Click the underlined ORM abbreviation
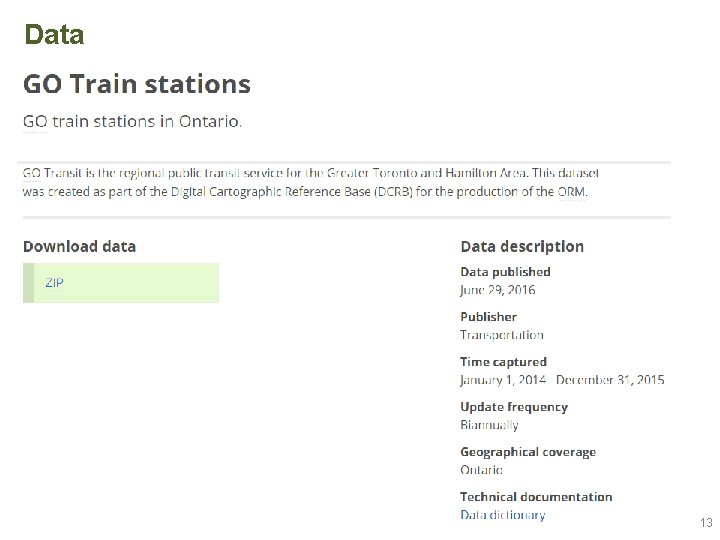This screenshot has height=540, width=720. pyautogui.click(x=573, y=191)
